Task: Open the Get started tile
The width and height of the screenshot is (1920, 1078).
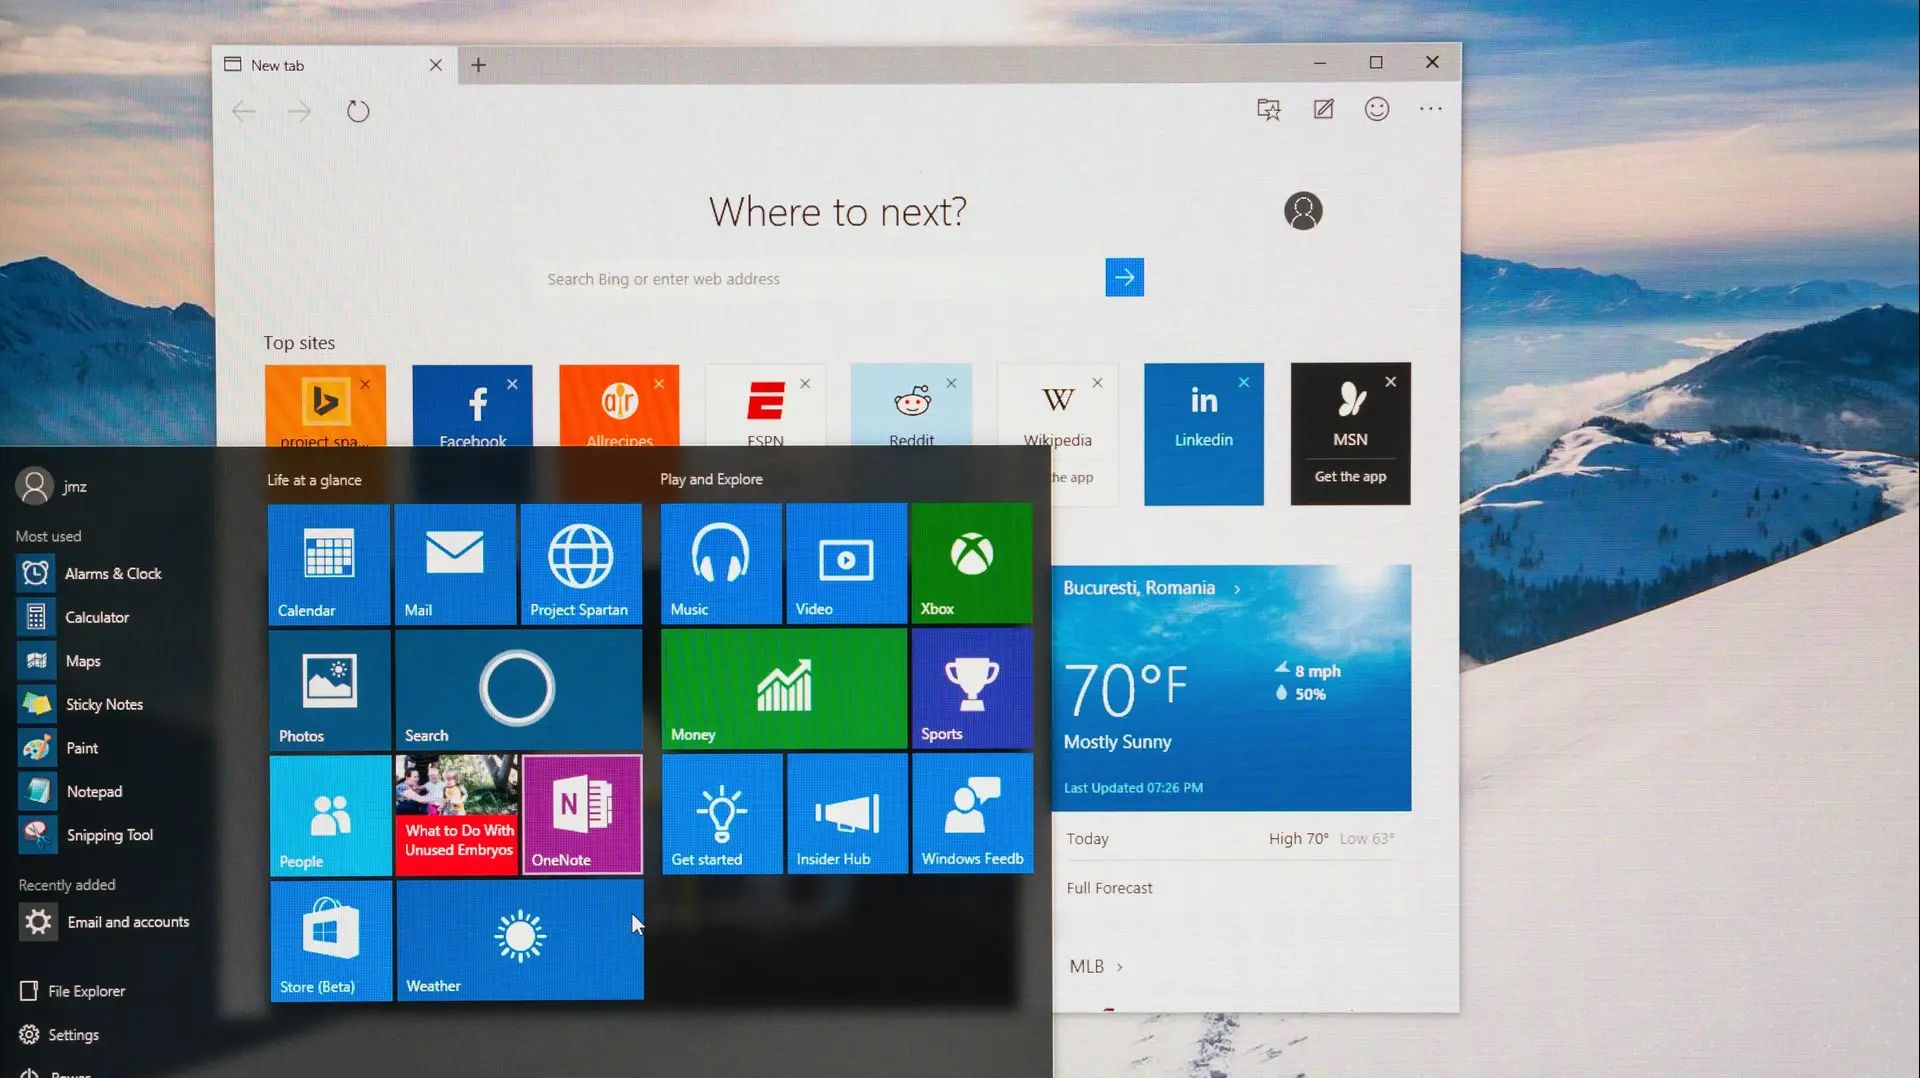Action: [x=723, y=814]
